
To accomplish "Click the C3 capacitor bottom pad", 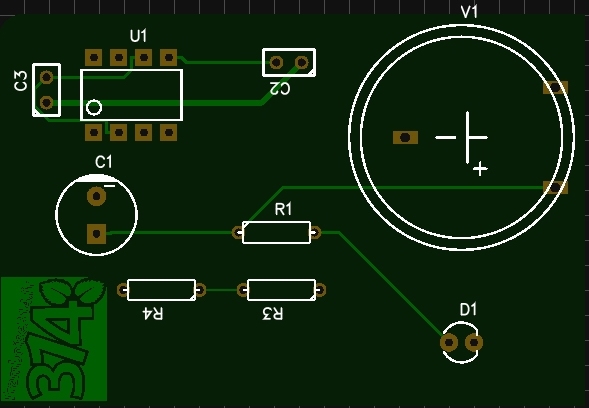I will (x=46, y=102).
